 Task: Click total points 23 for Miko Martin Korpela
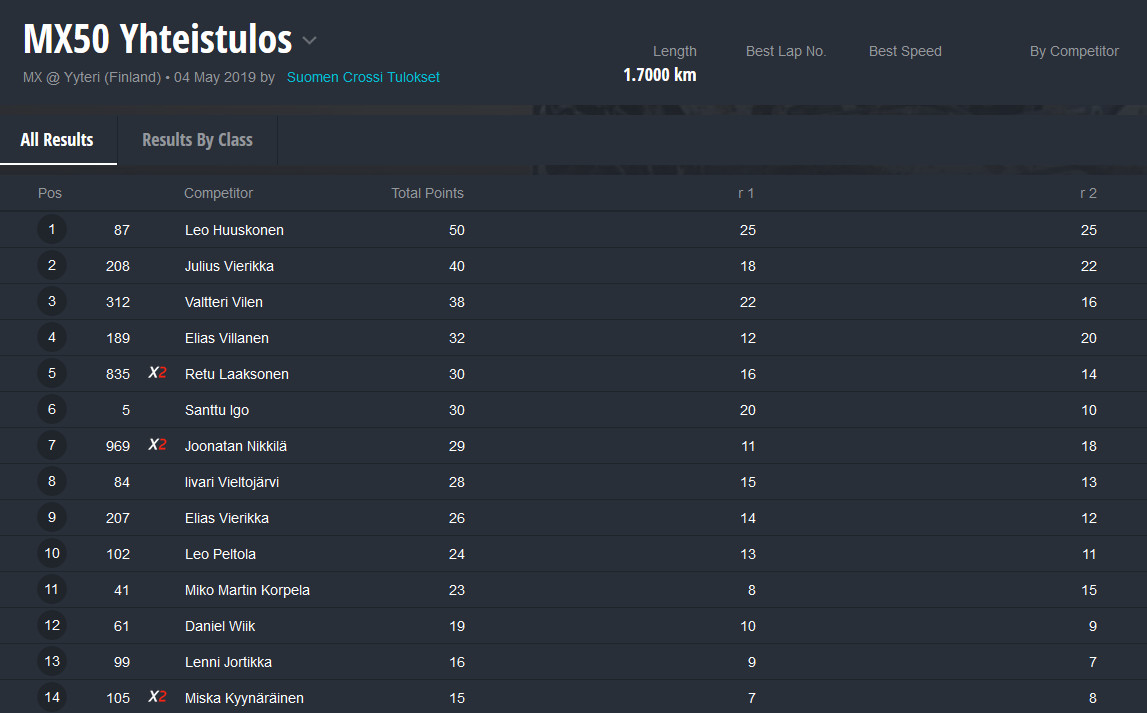point(456,590)
